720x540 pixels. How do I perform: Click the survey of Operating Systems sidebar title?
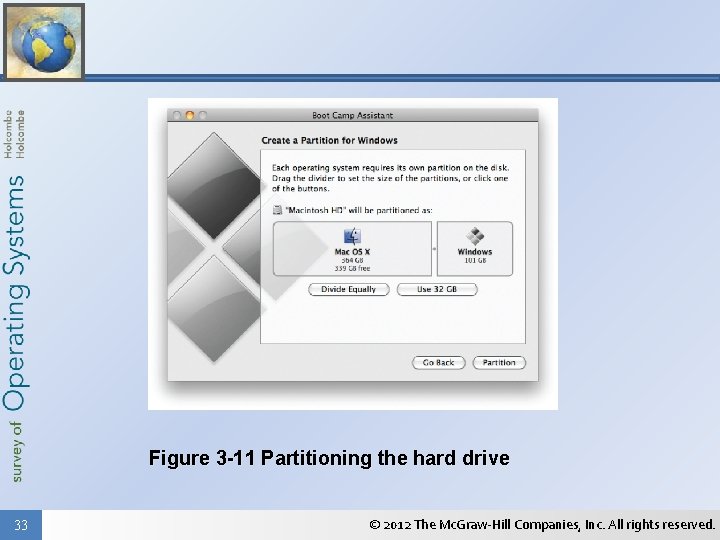point(16,328)
